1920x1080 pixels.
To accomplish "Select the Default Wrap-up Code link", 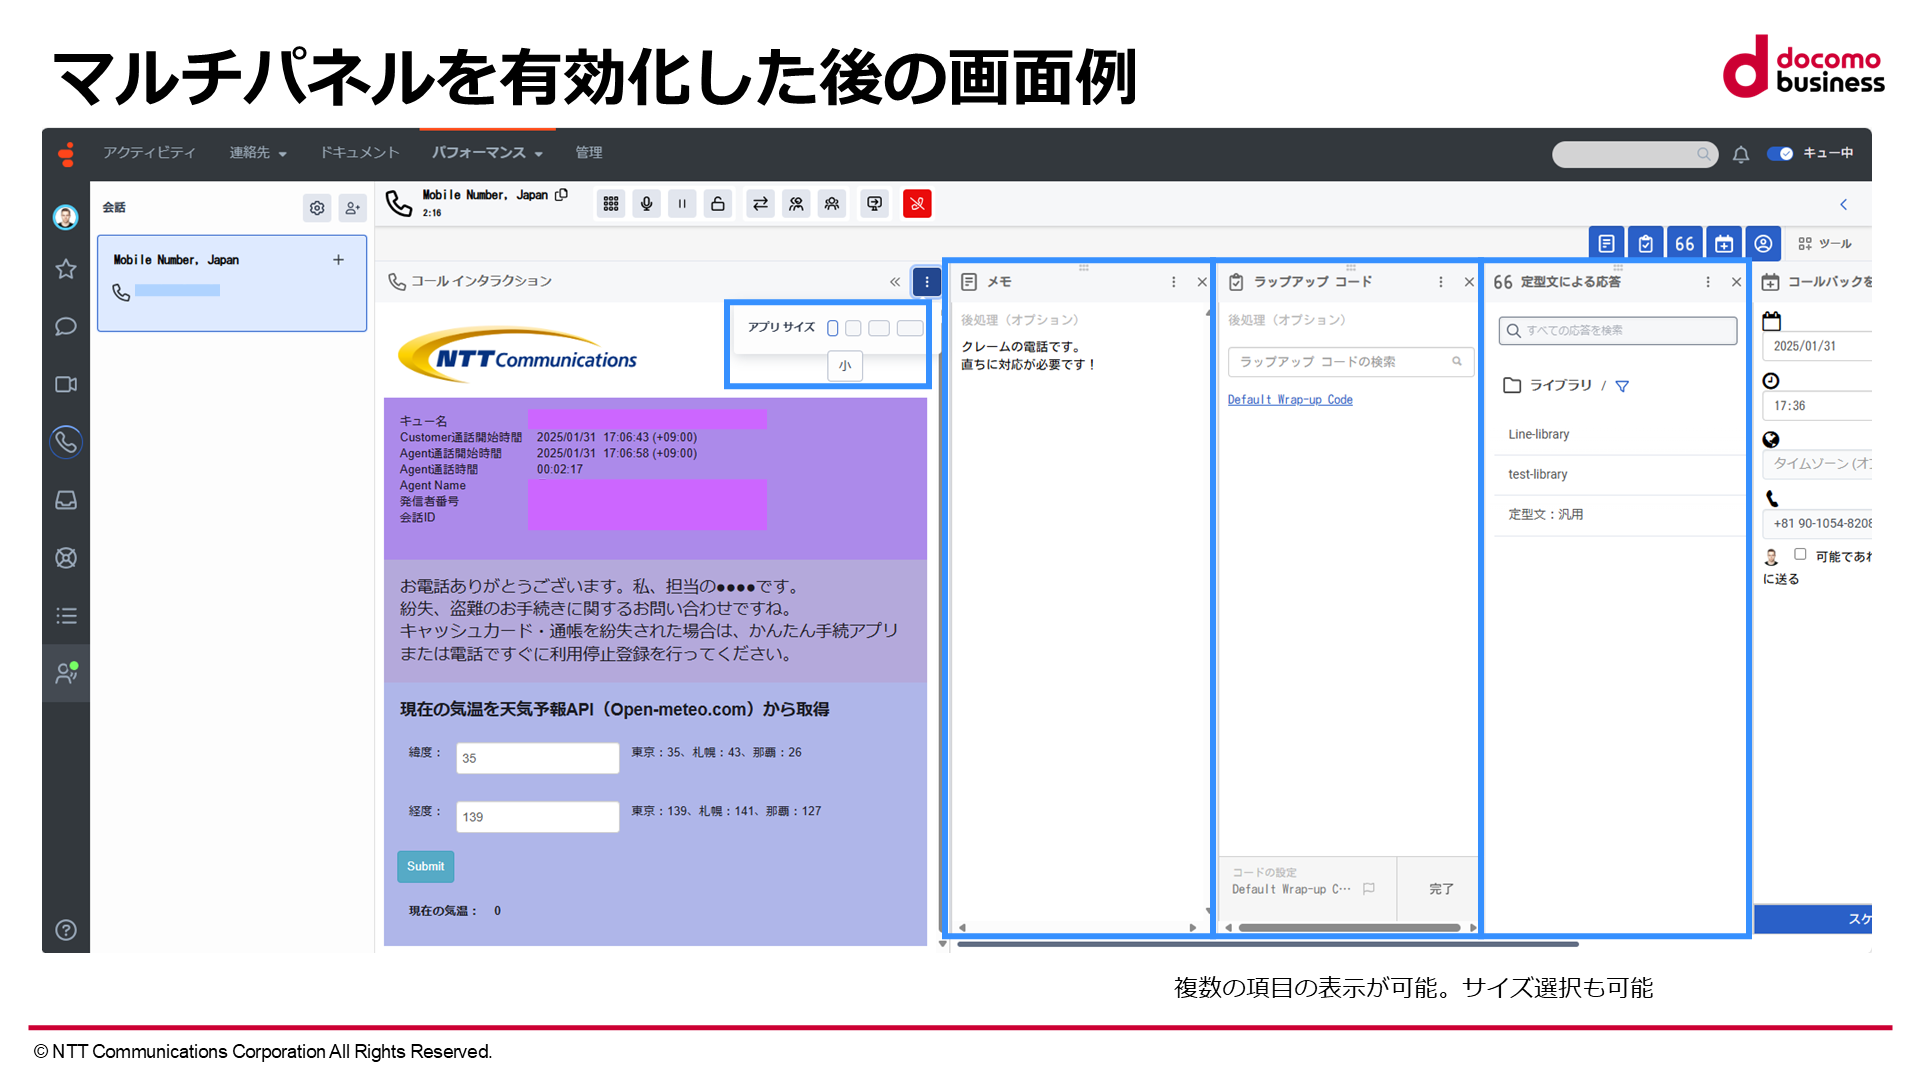I will click(x=1290, y=400).
